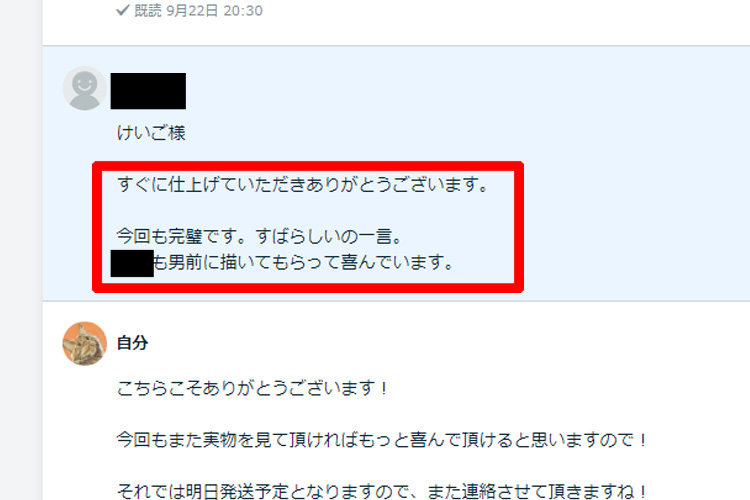Open the cat profile avatar
This screenshot has width=750, height=500.
85,344
